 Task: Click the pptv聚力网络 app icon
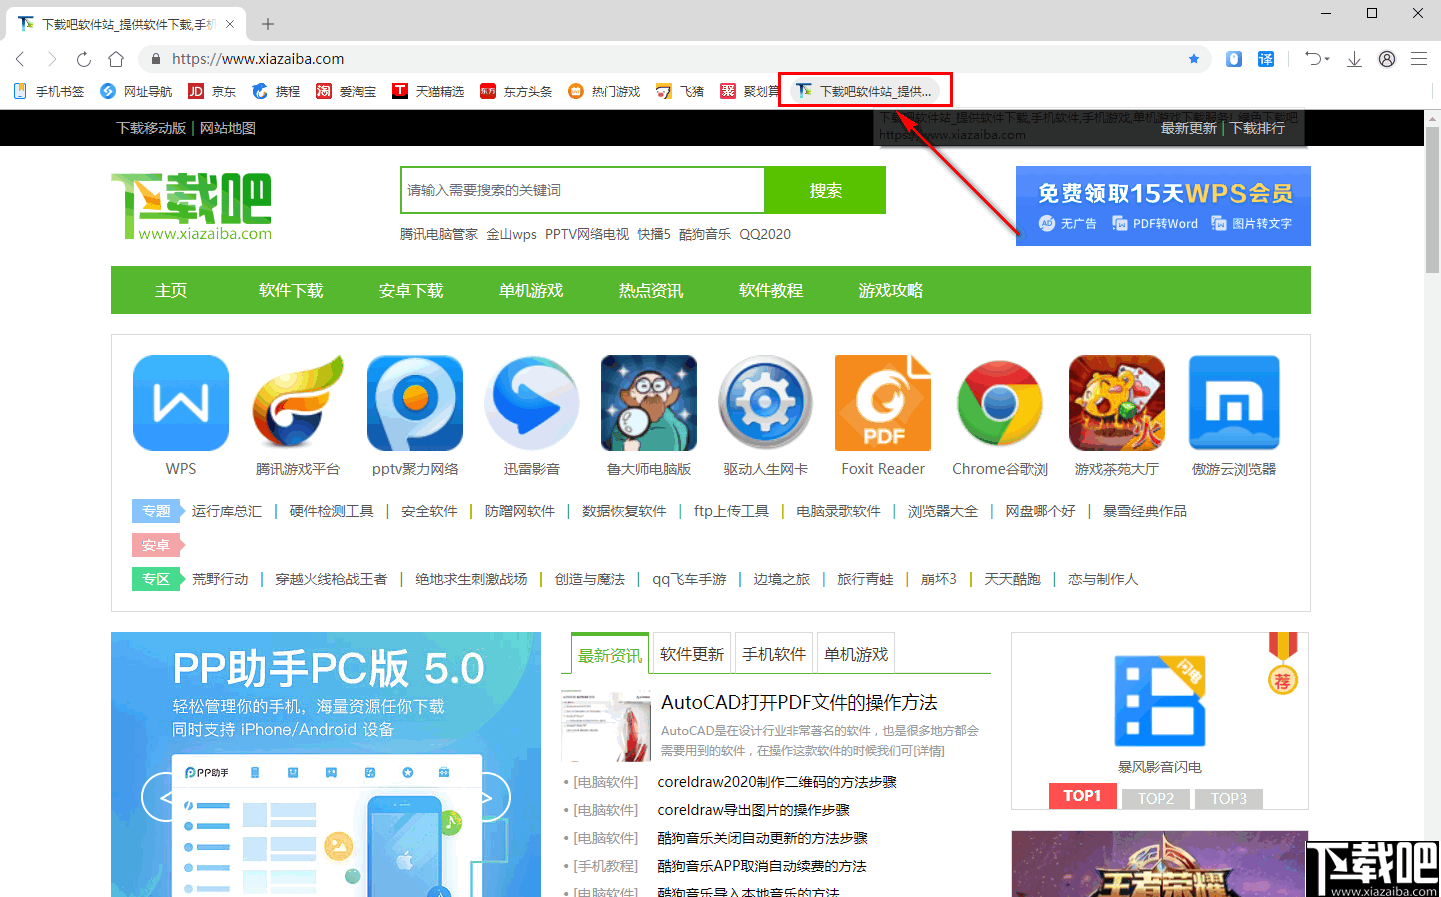tap(415, 403)
